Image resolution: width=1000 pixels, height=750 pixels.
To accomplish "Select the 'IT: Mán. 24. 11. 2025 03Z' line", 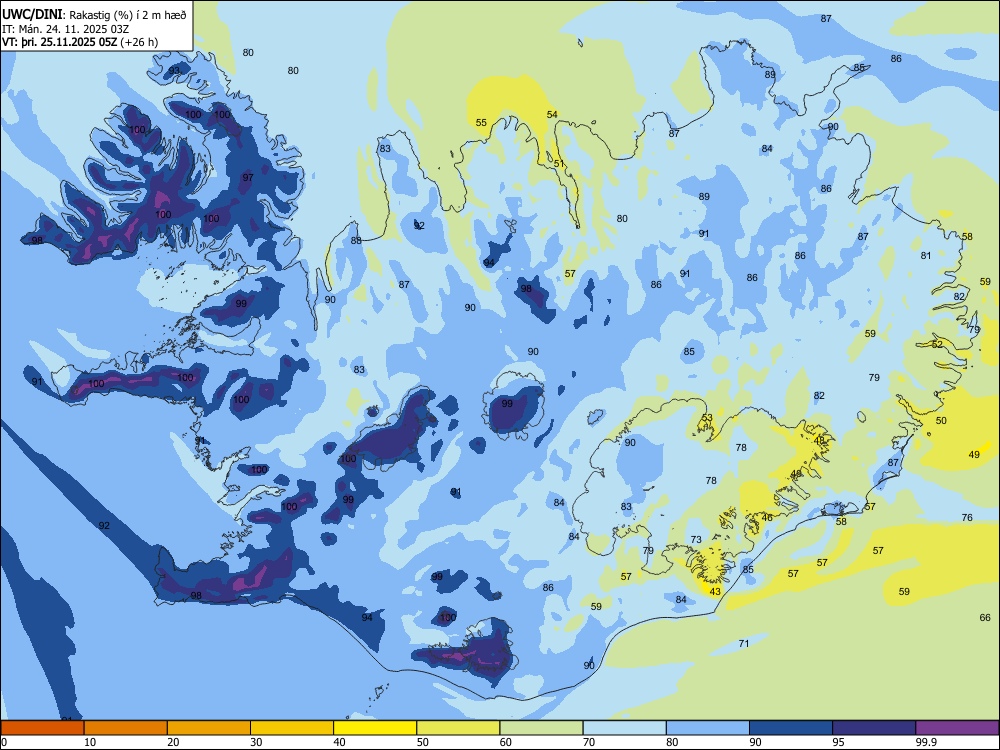I will click(66, 29).
